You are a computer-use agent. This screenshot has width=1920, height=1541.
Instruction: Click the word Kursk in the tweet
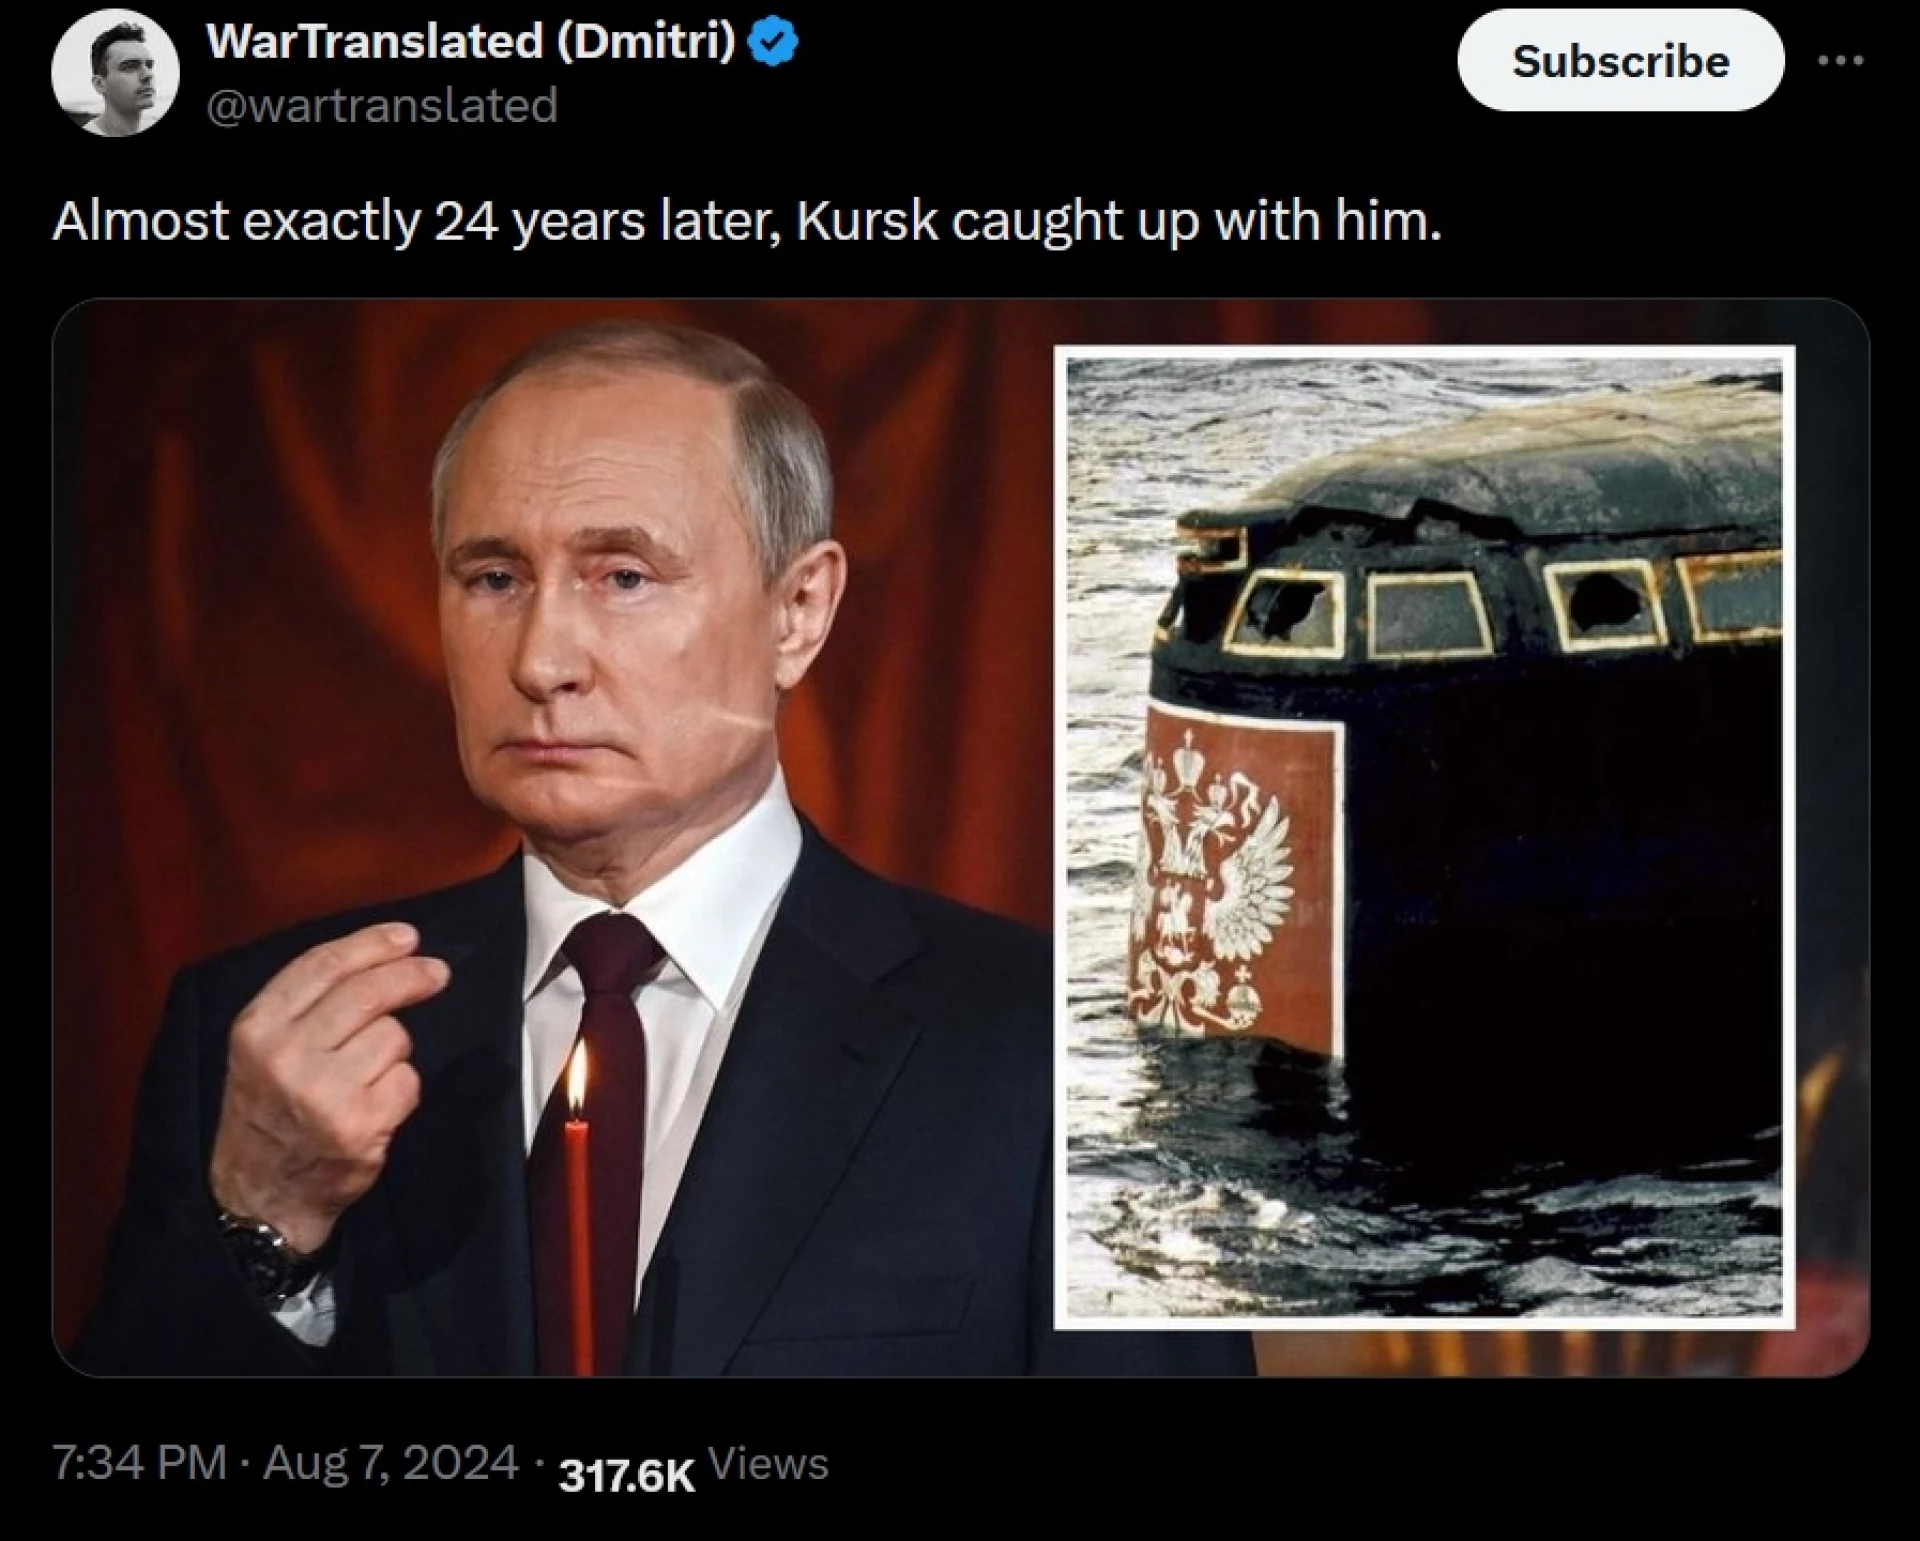(866, 220)
